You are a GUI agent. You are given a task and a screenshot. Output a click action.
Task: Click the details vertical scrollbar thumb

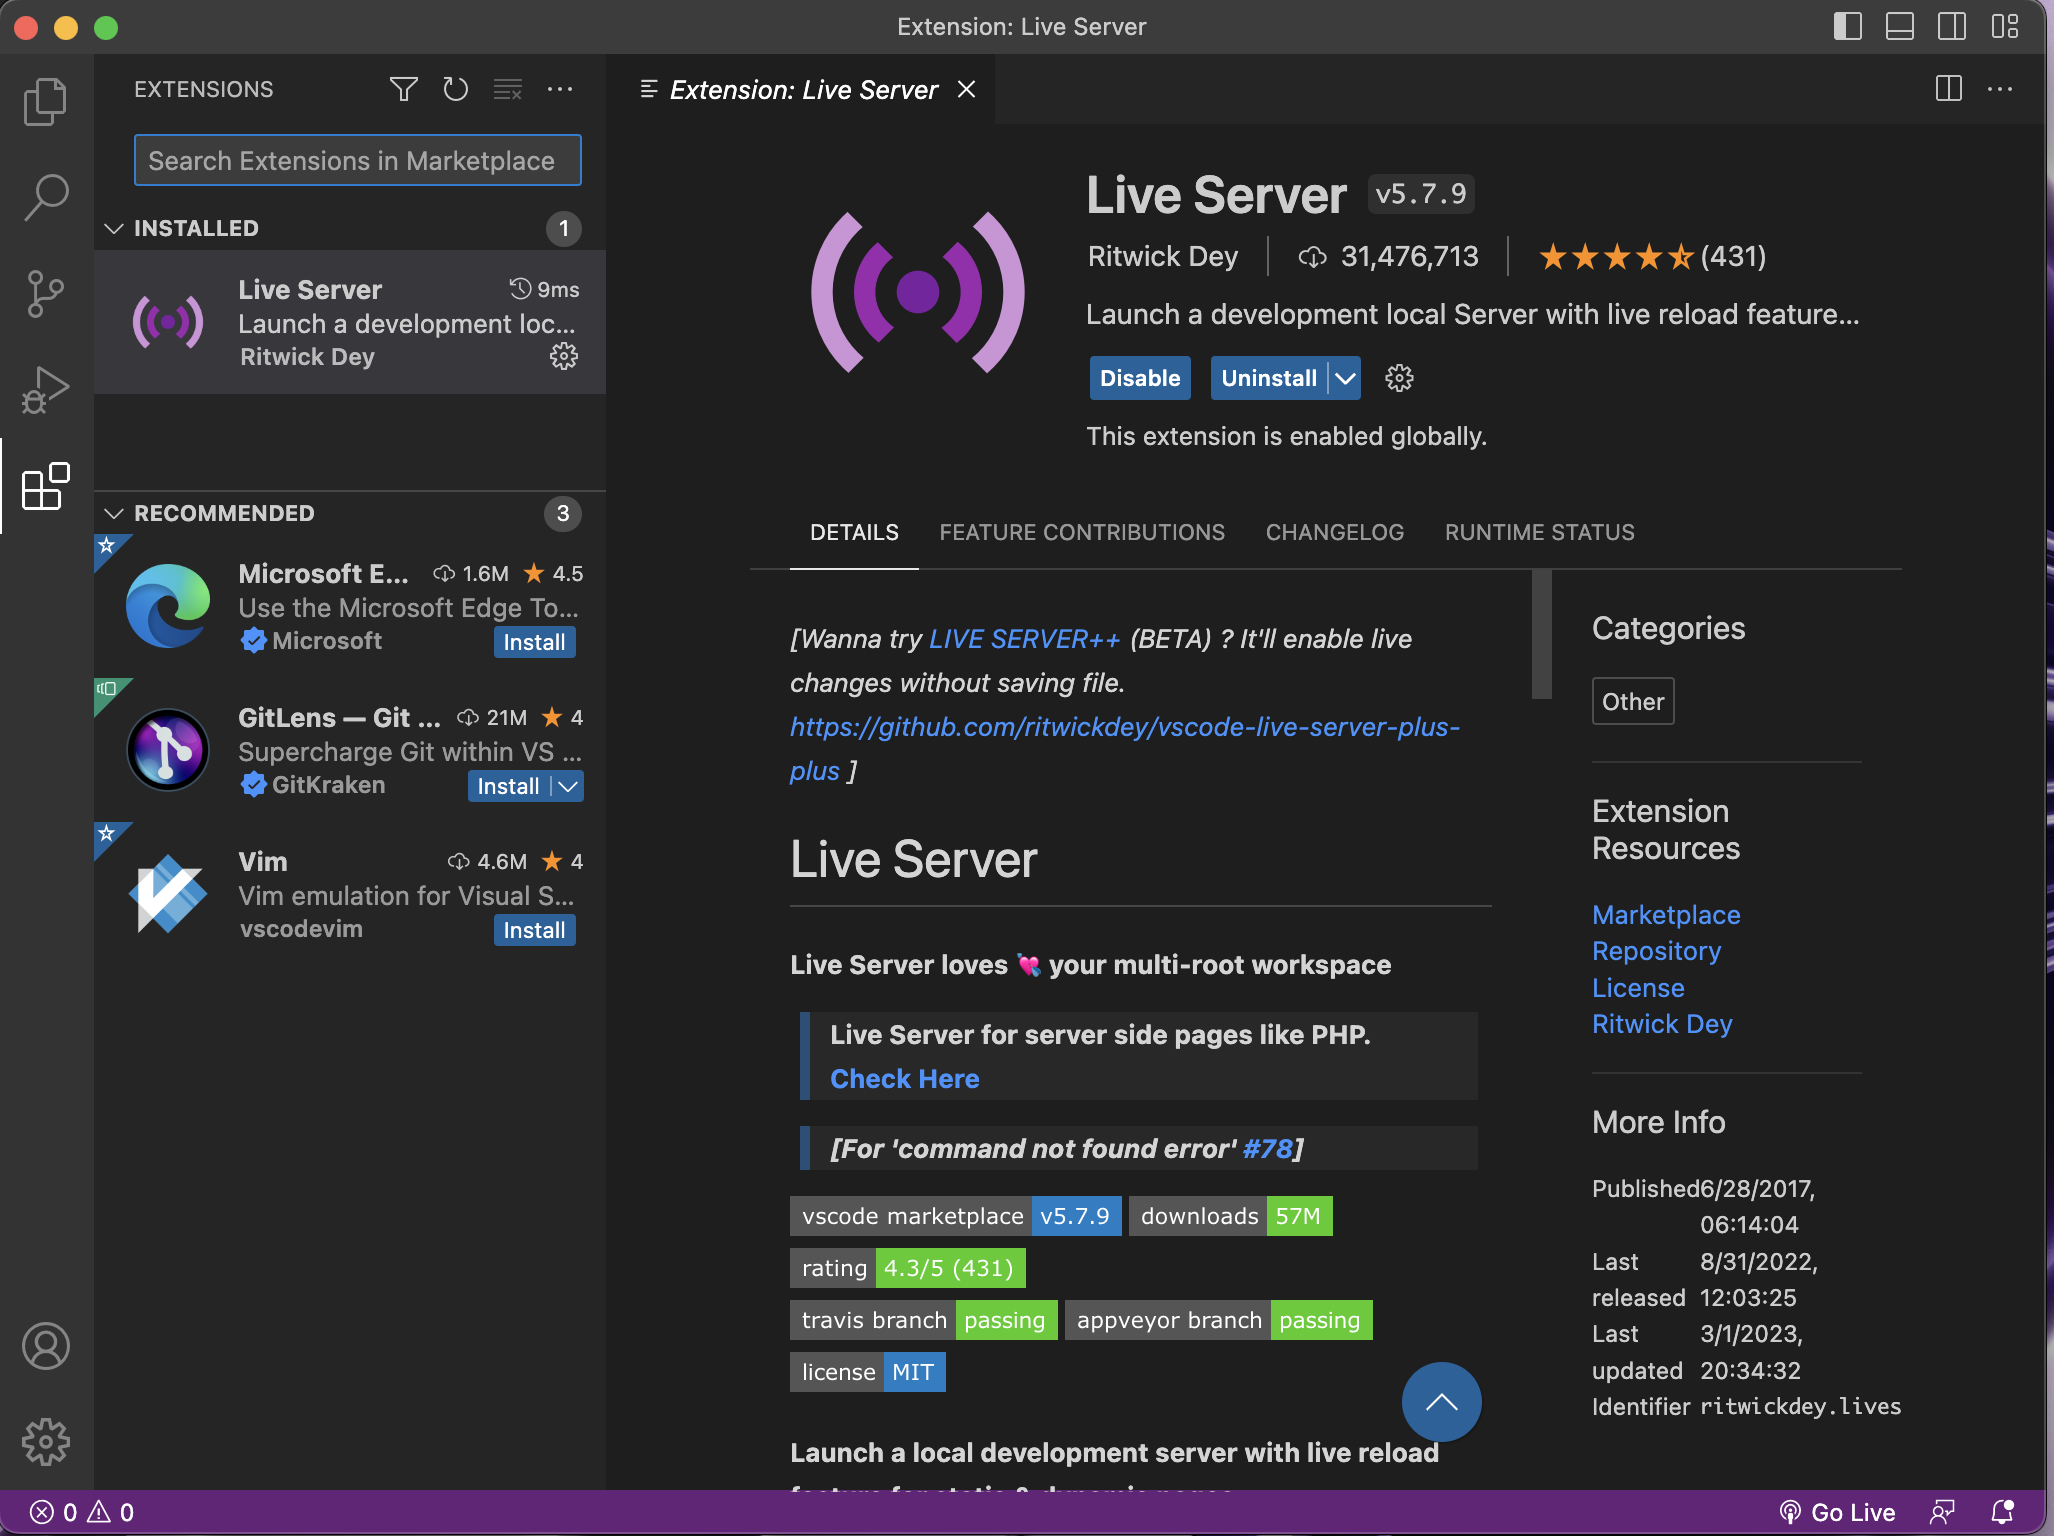pos(1541,634)
